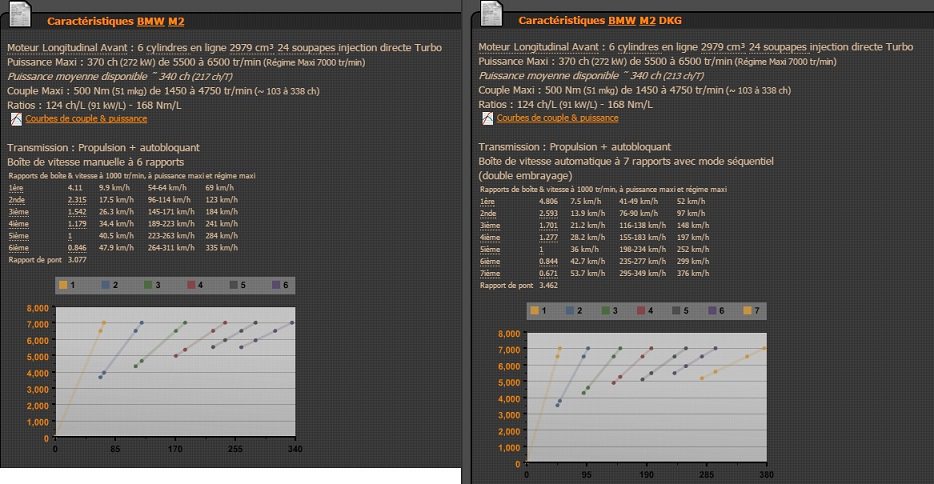Click the power average line with 217 ch/T
This screenshot has width=934, height=484.
[x=120, y=77]
